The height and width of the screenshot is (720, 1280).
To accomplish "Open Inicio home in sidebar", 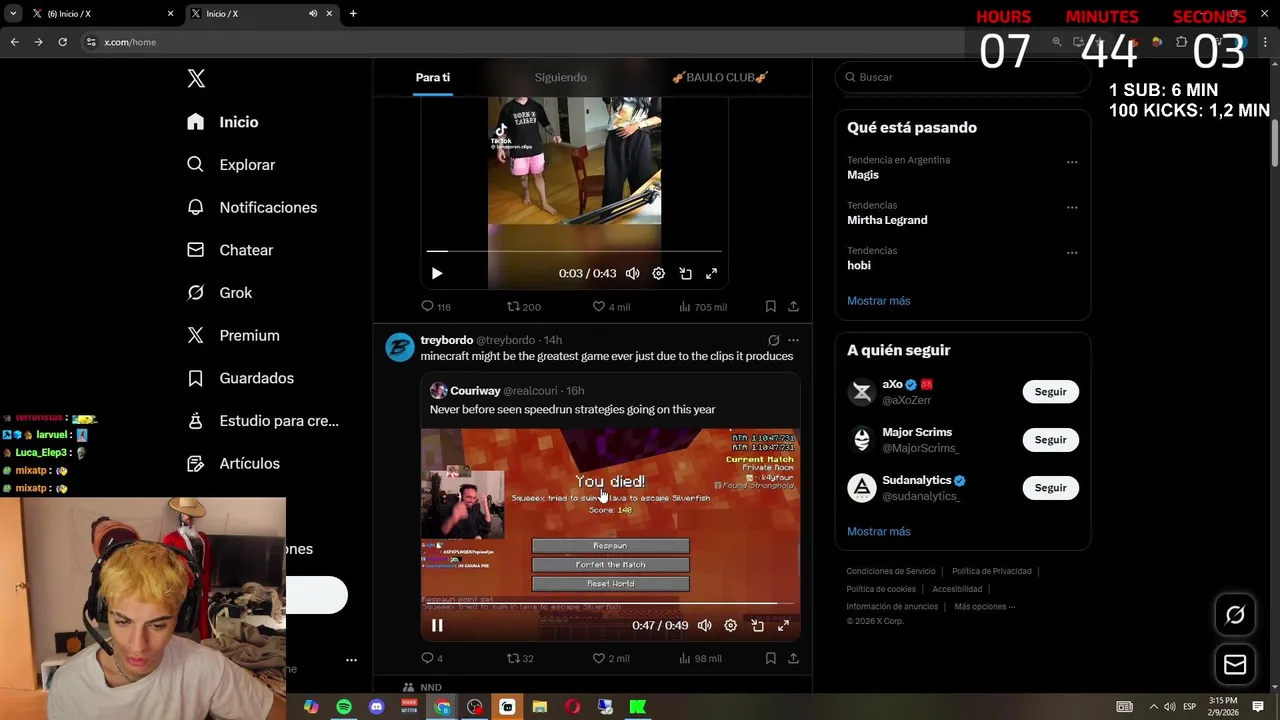I will [x=223, y=122].
